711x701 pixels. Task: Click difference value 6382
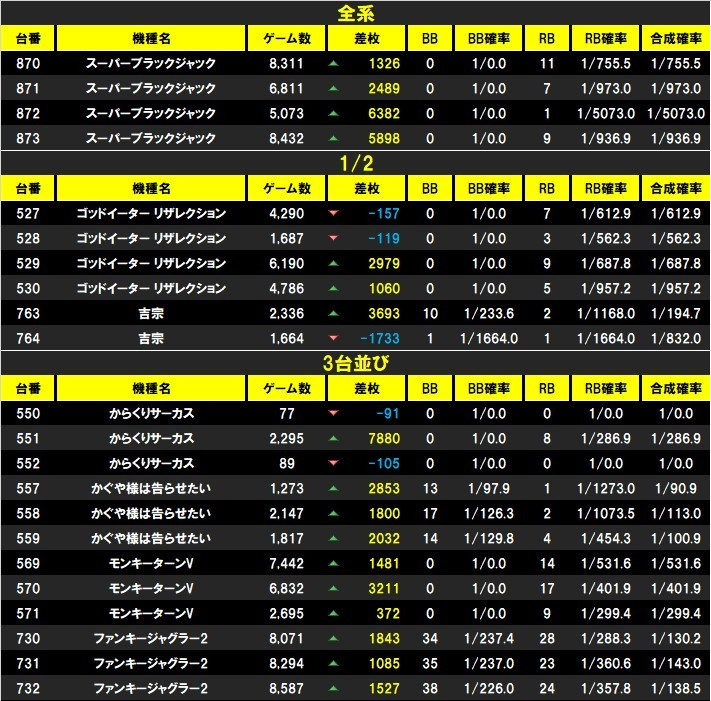(x=384, y=113)
